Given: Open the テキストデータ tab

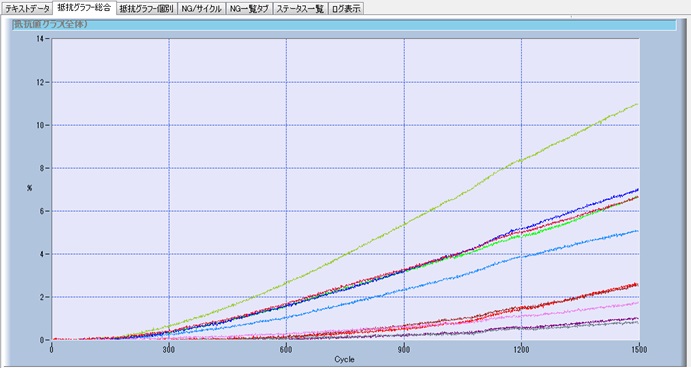Looking at the screenshot, I should point(27,8).
